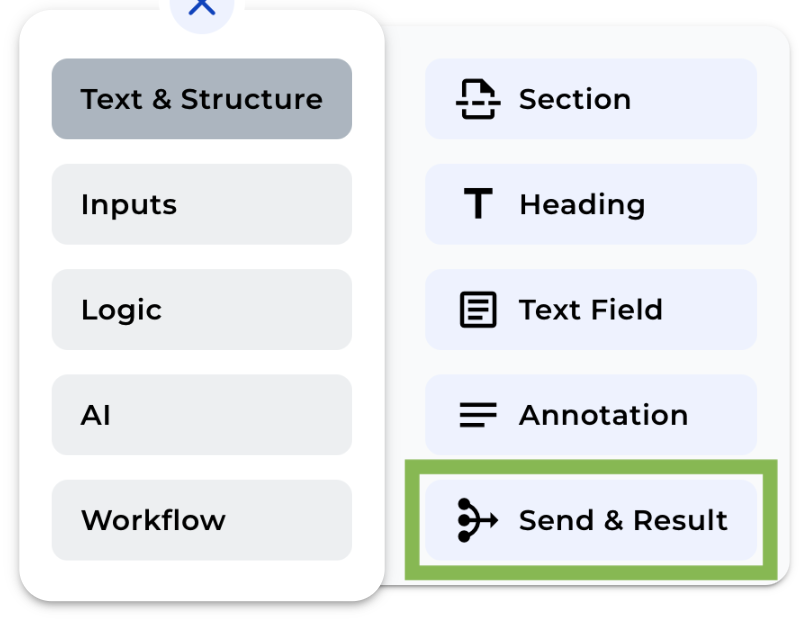The height and width of the screenshot is (626, 812).
Task: Select the AI category
Action: [202, 415]
